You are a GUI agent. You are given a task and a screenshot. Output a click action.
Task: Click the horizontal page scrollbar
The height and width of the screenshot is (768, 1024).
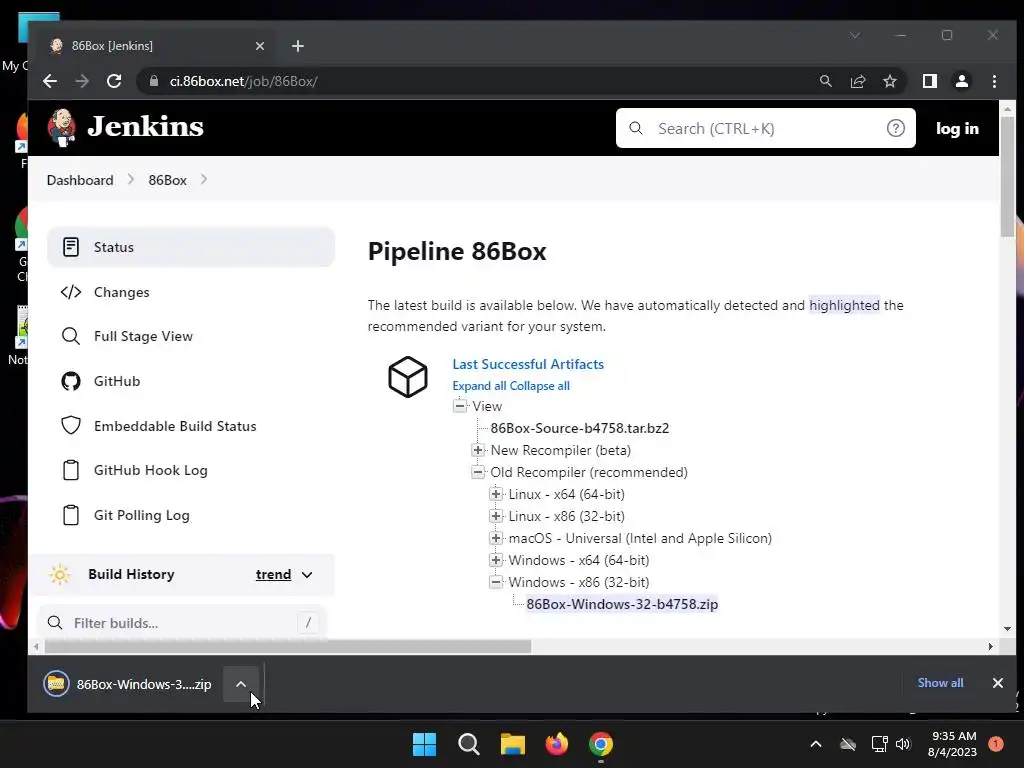click(287, 647)
